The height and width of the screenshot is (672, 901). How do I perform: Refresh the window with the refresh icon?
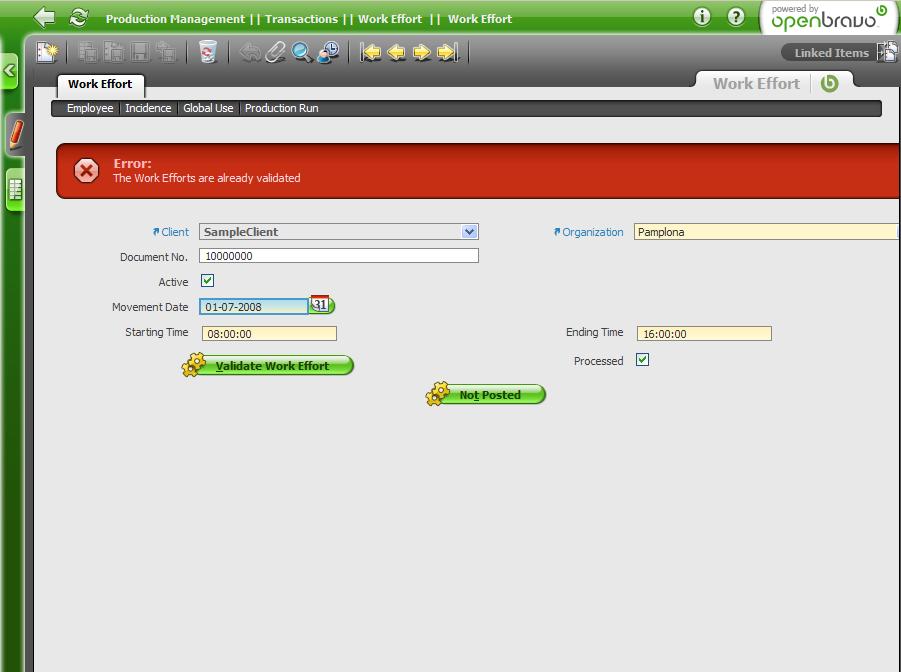(x=79, y=17)
